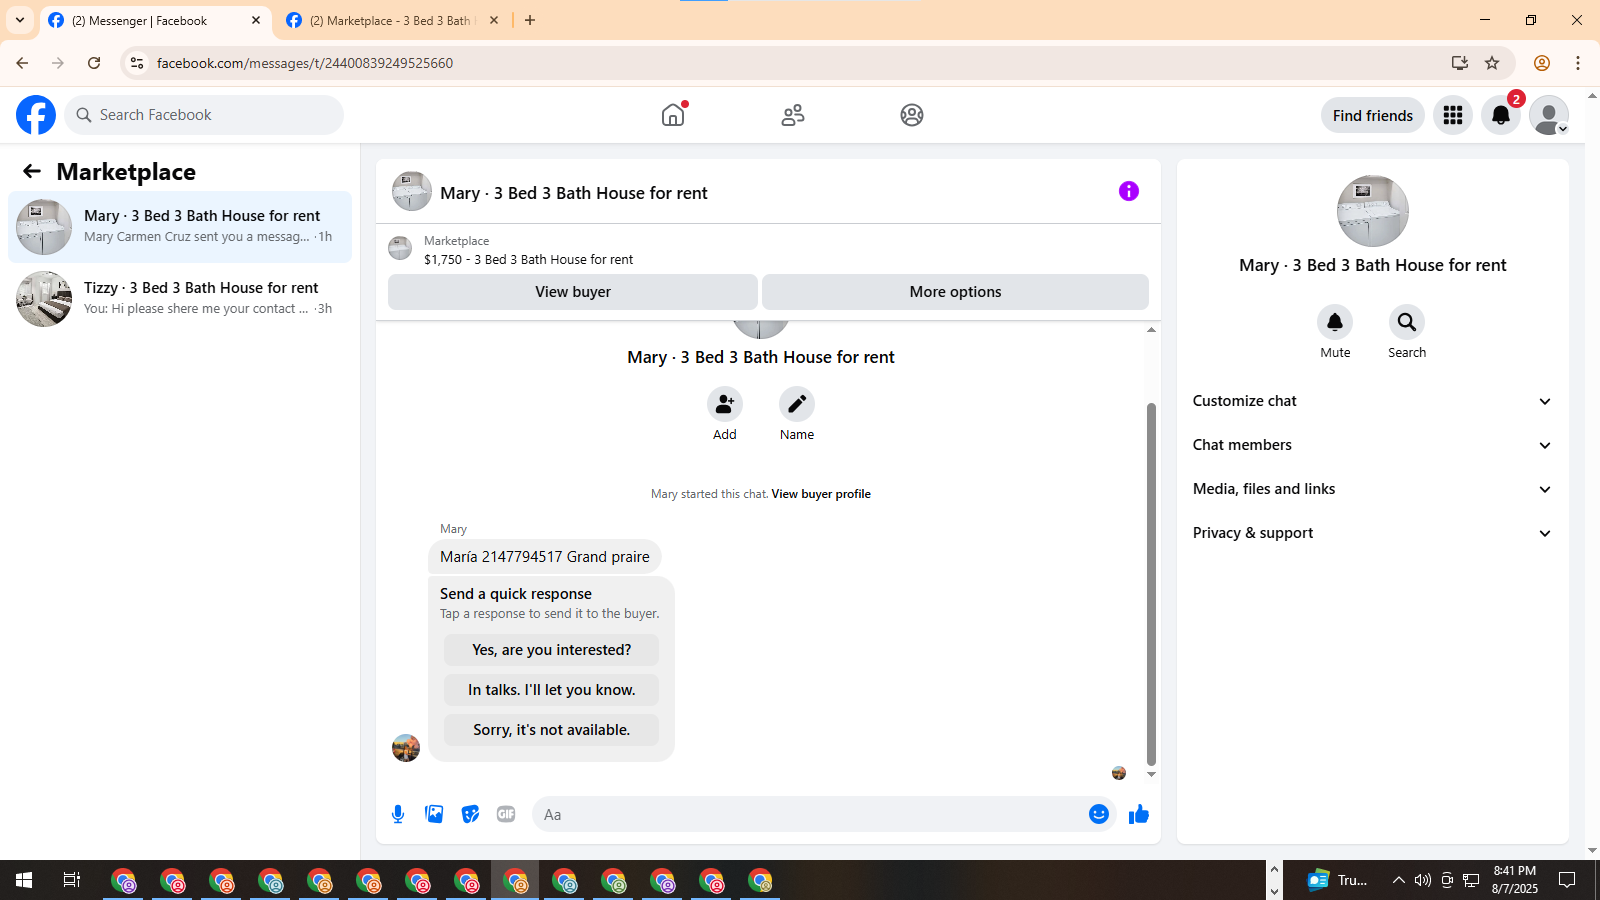
Task: Open Task View on the taskbar
Action: (72, 880)
